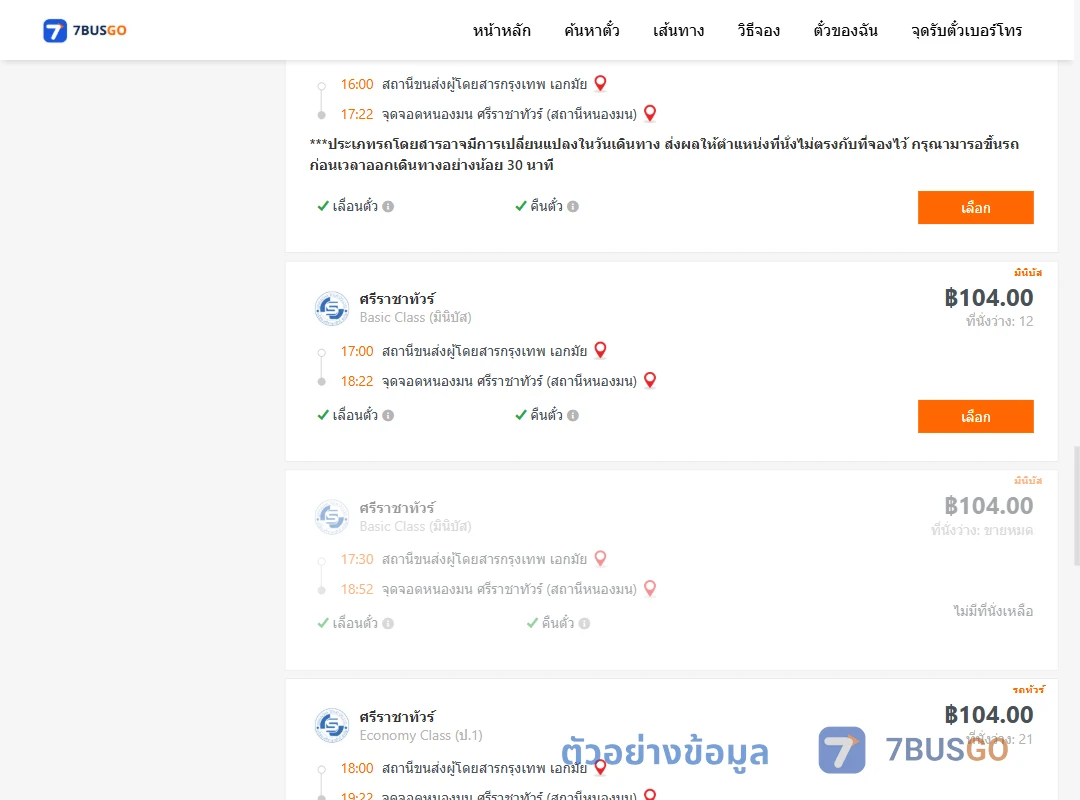Screen dimensions: 1080x800
Task: Click the ที่นั่งว่าง: 12 seat count
Action: (x=999, y=321)
